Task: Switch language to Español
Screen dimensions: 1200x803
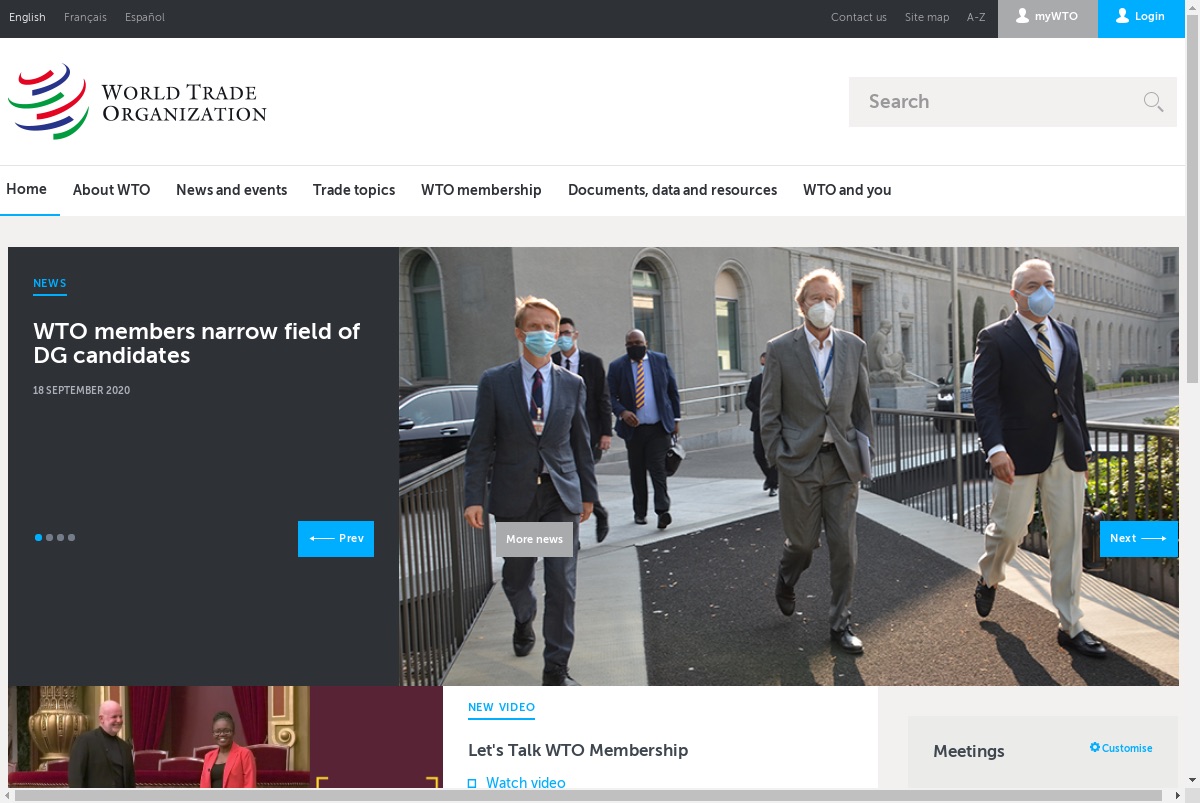Action: pyautogui.click(x=145, y=17)
